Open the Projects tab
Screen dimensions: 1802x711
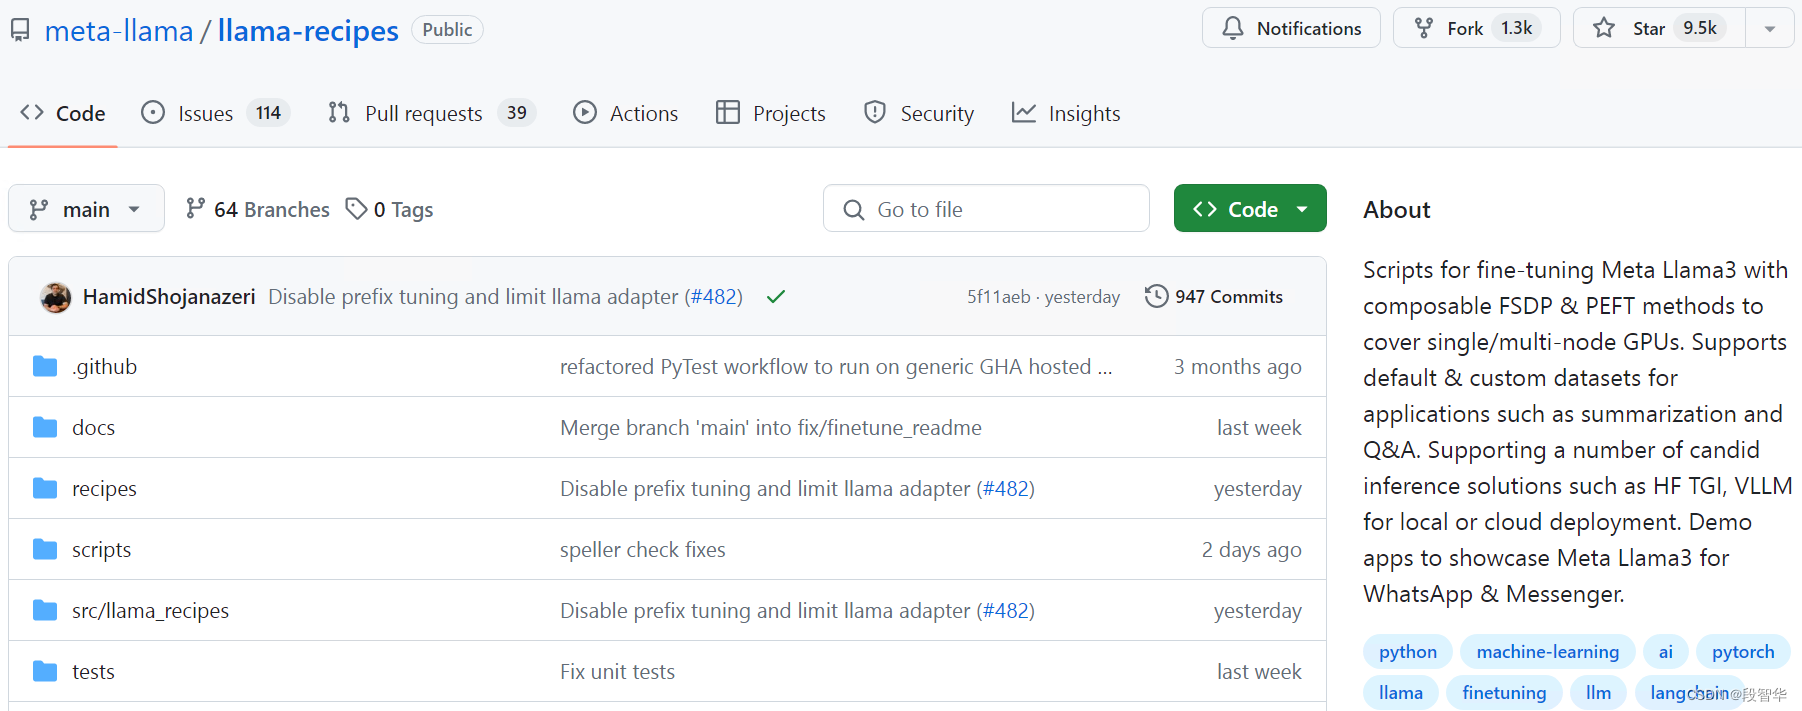point(771,113)
